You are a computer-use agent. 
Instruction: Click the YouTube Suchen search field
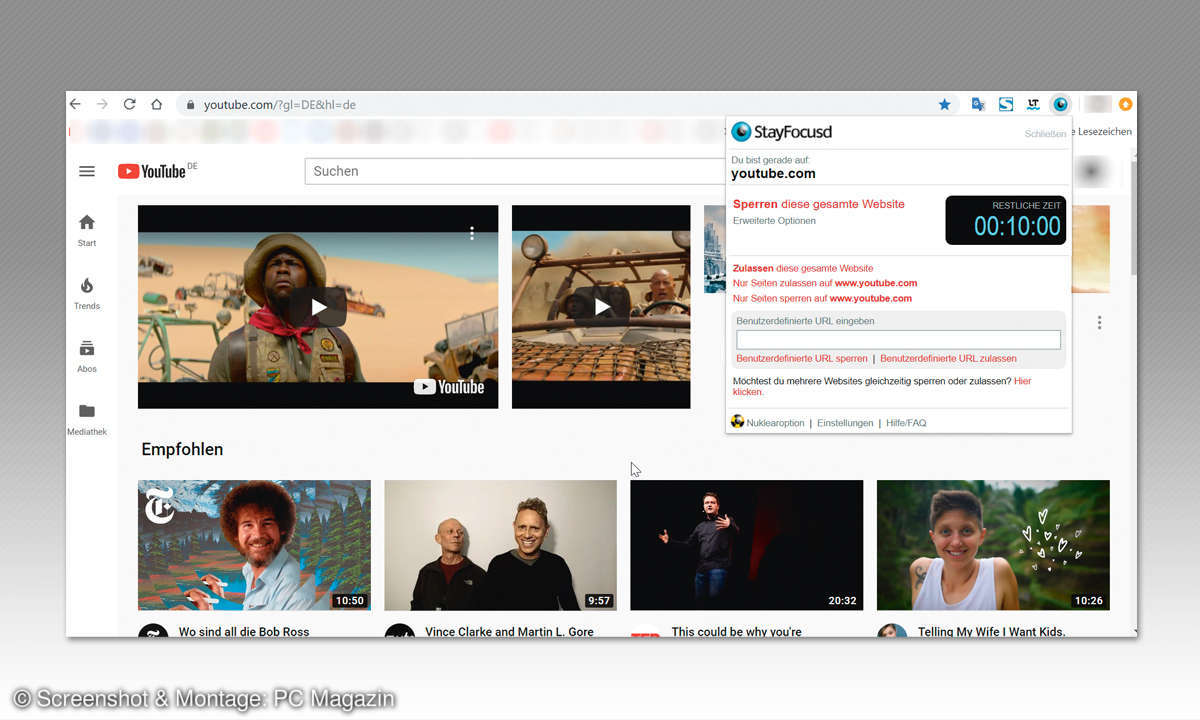(515, 171)
